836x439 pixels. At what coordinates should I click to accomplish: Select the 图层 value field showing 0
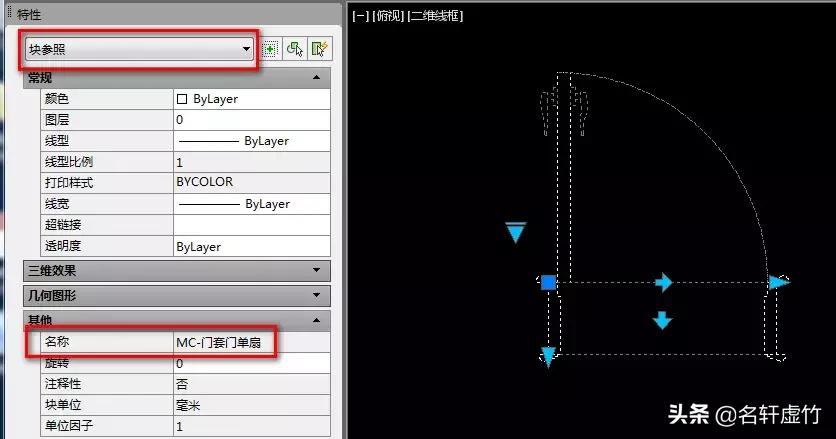[252, 120]
